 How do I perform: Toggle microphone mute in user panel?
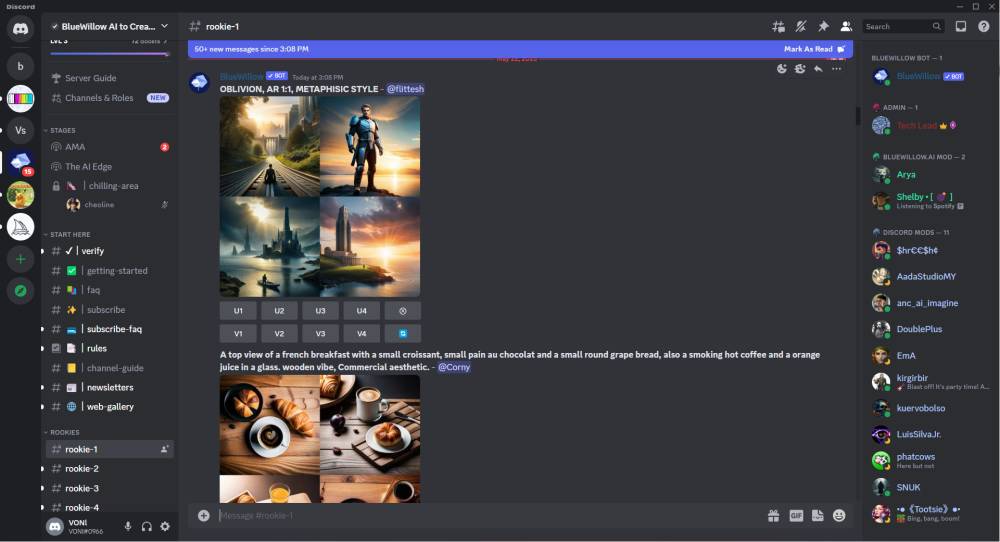[128, 526]
